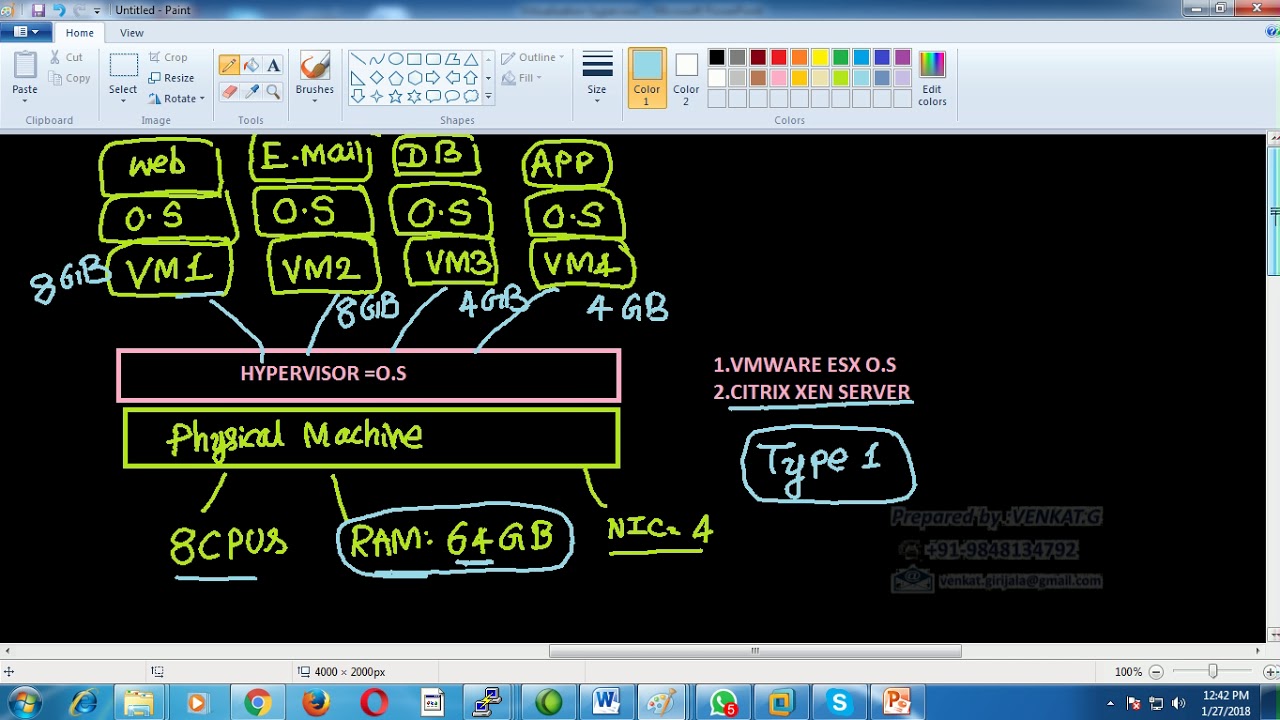Choose the Polygon shape
Viewport: 1280px width, 720px height.
pyautogui.click(x=452, y=59)
